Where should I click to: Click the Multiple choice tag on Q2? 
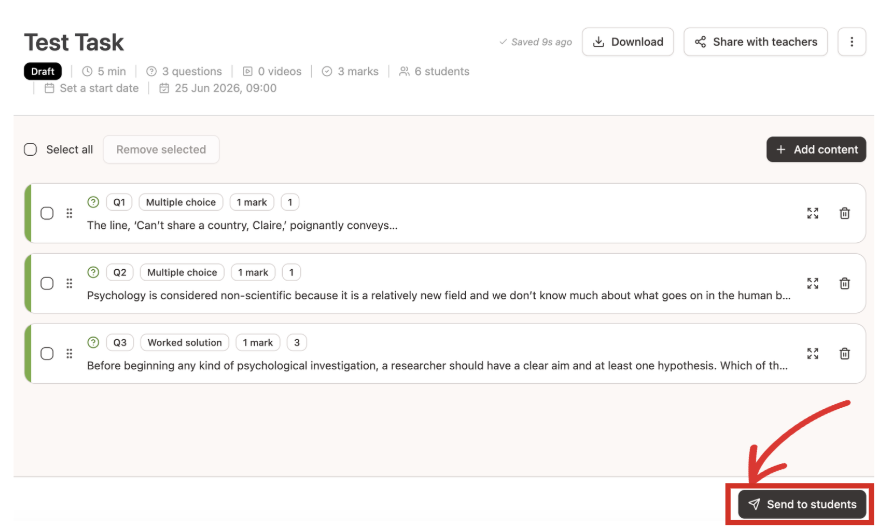pyautogui.click(x=182, y=273)
